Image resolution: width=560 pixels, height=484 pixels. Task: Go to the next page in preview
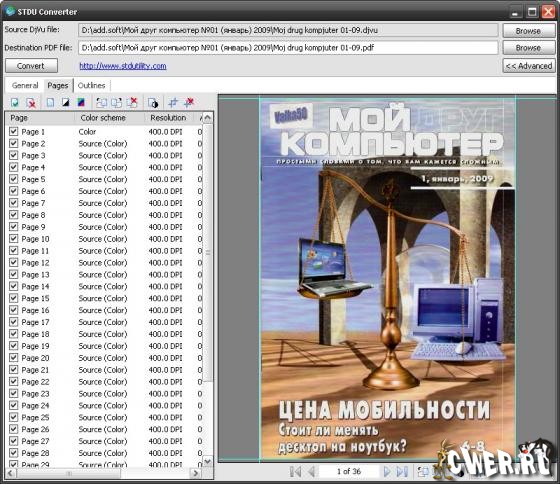click(386, 472)
